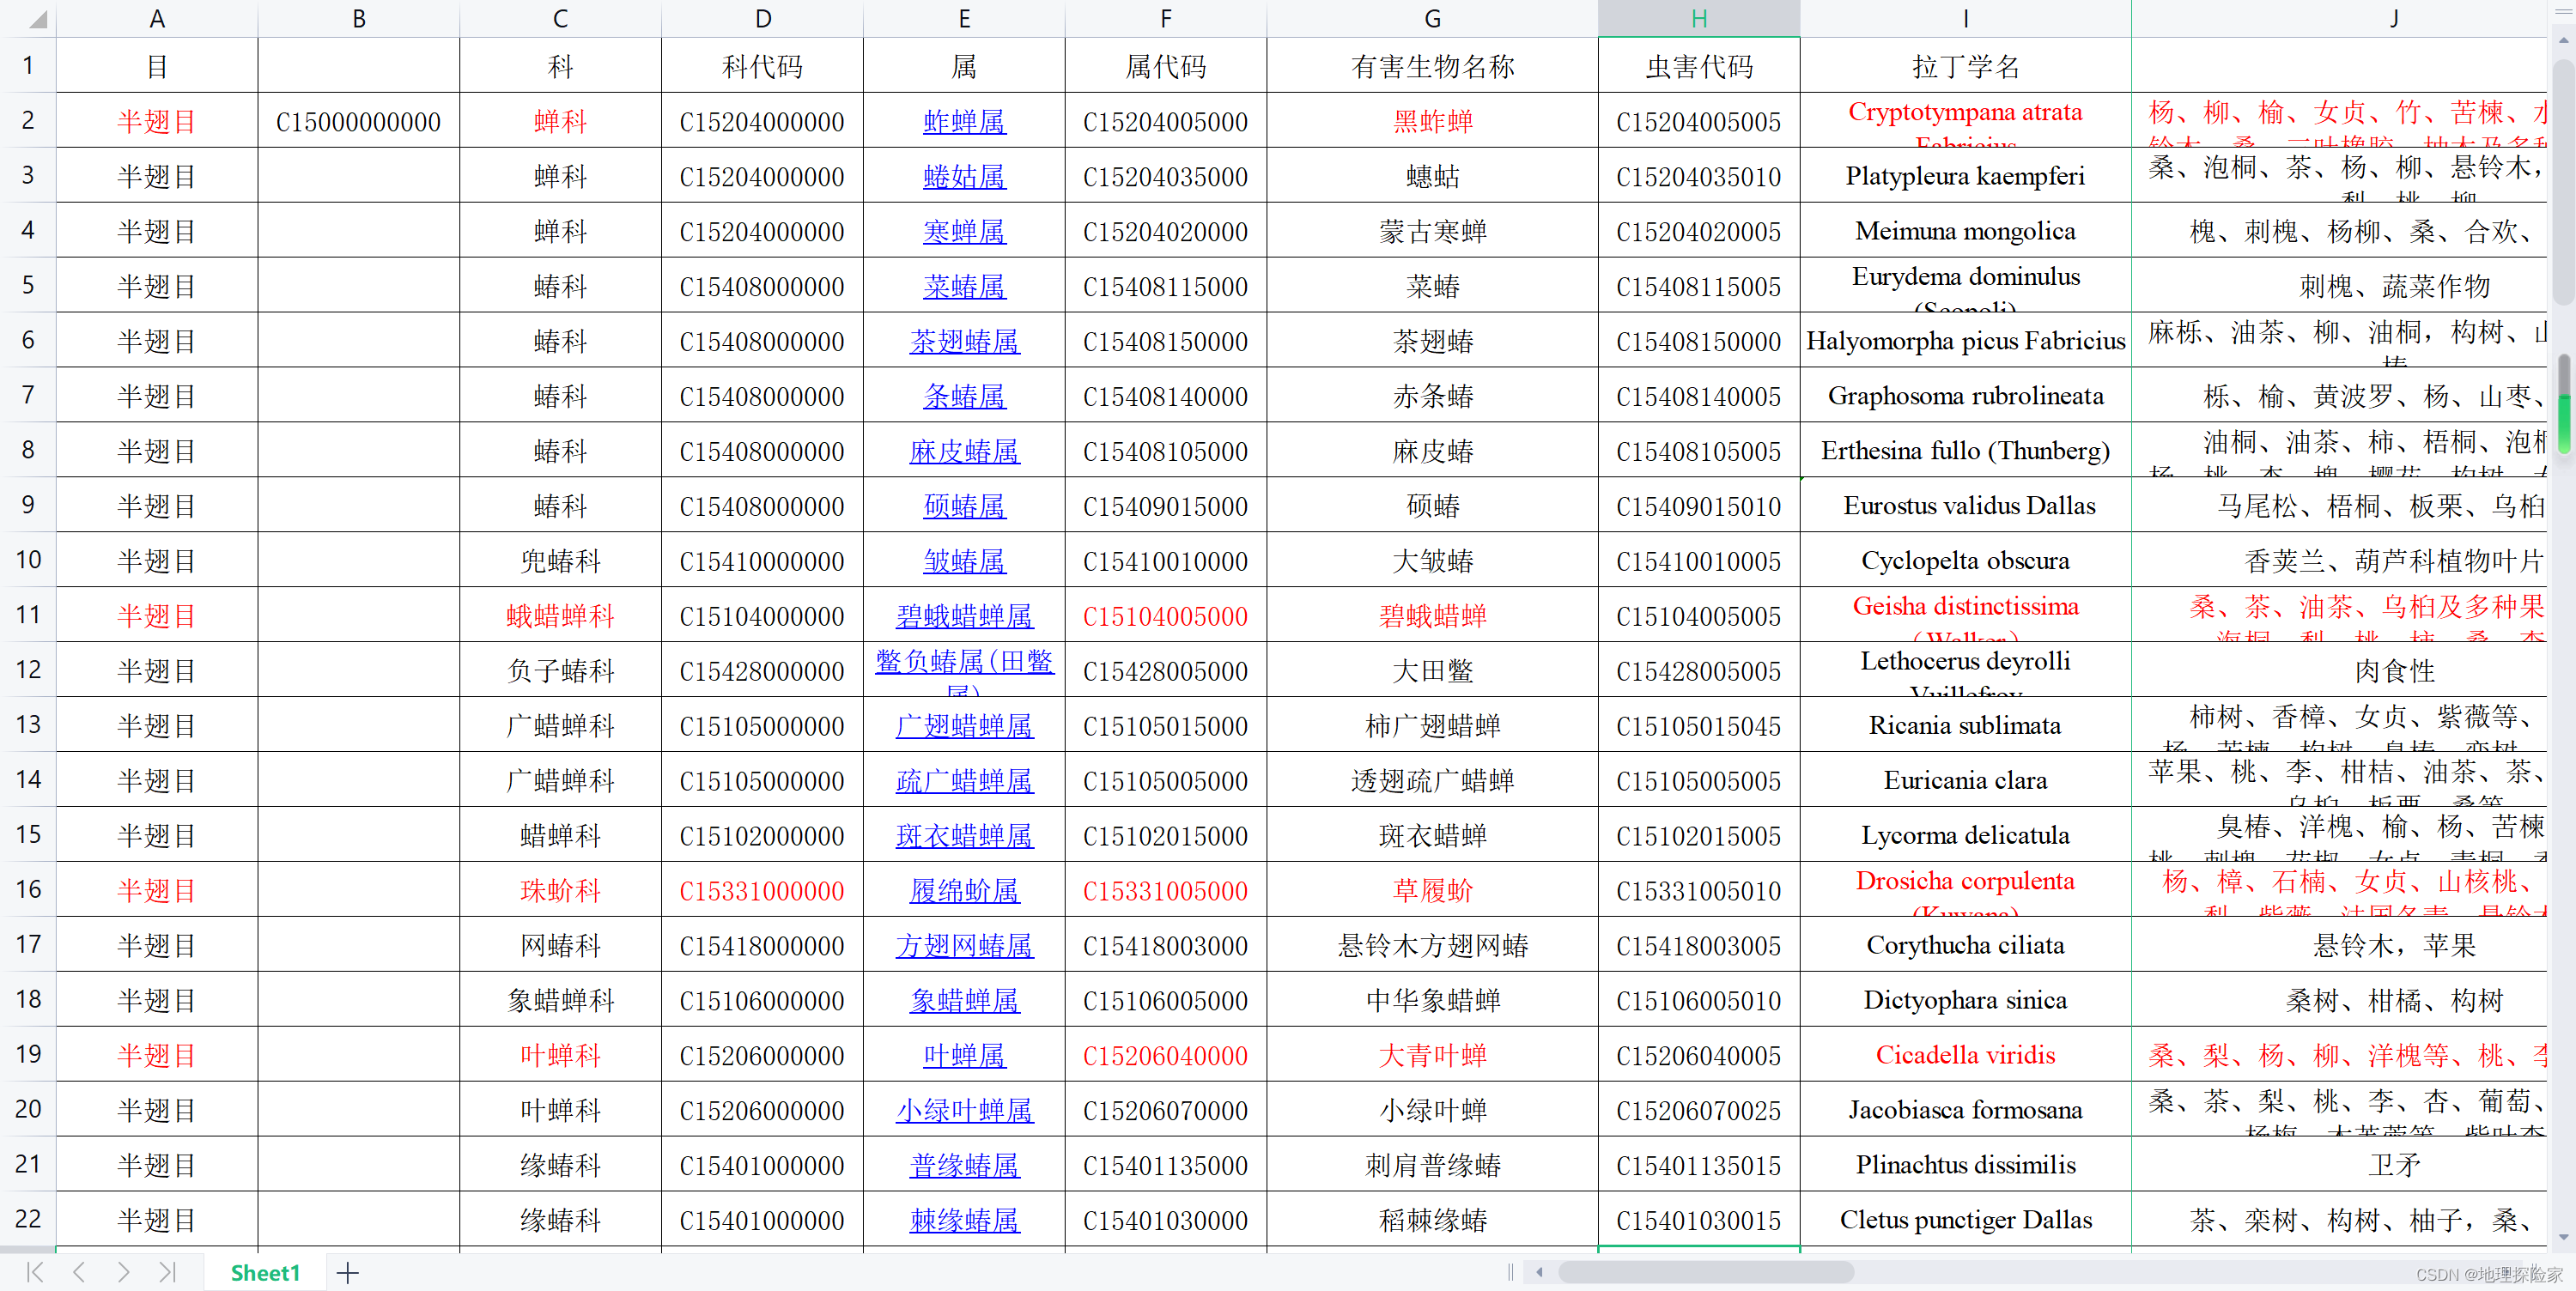Select the Sheet1 tab

[265, 1273]
